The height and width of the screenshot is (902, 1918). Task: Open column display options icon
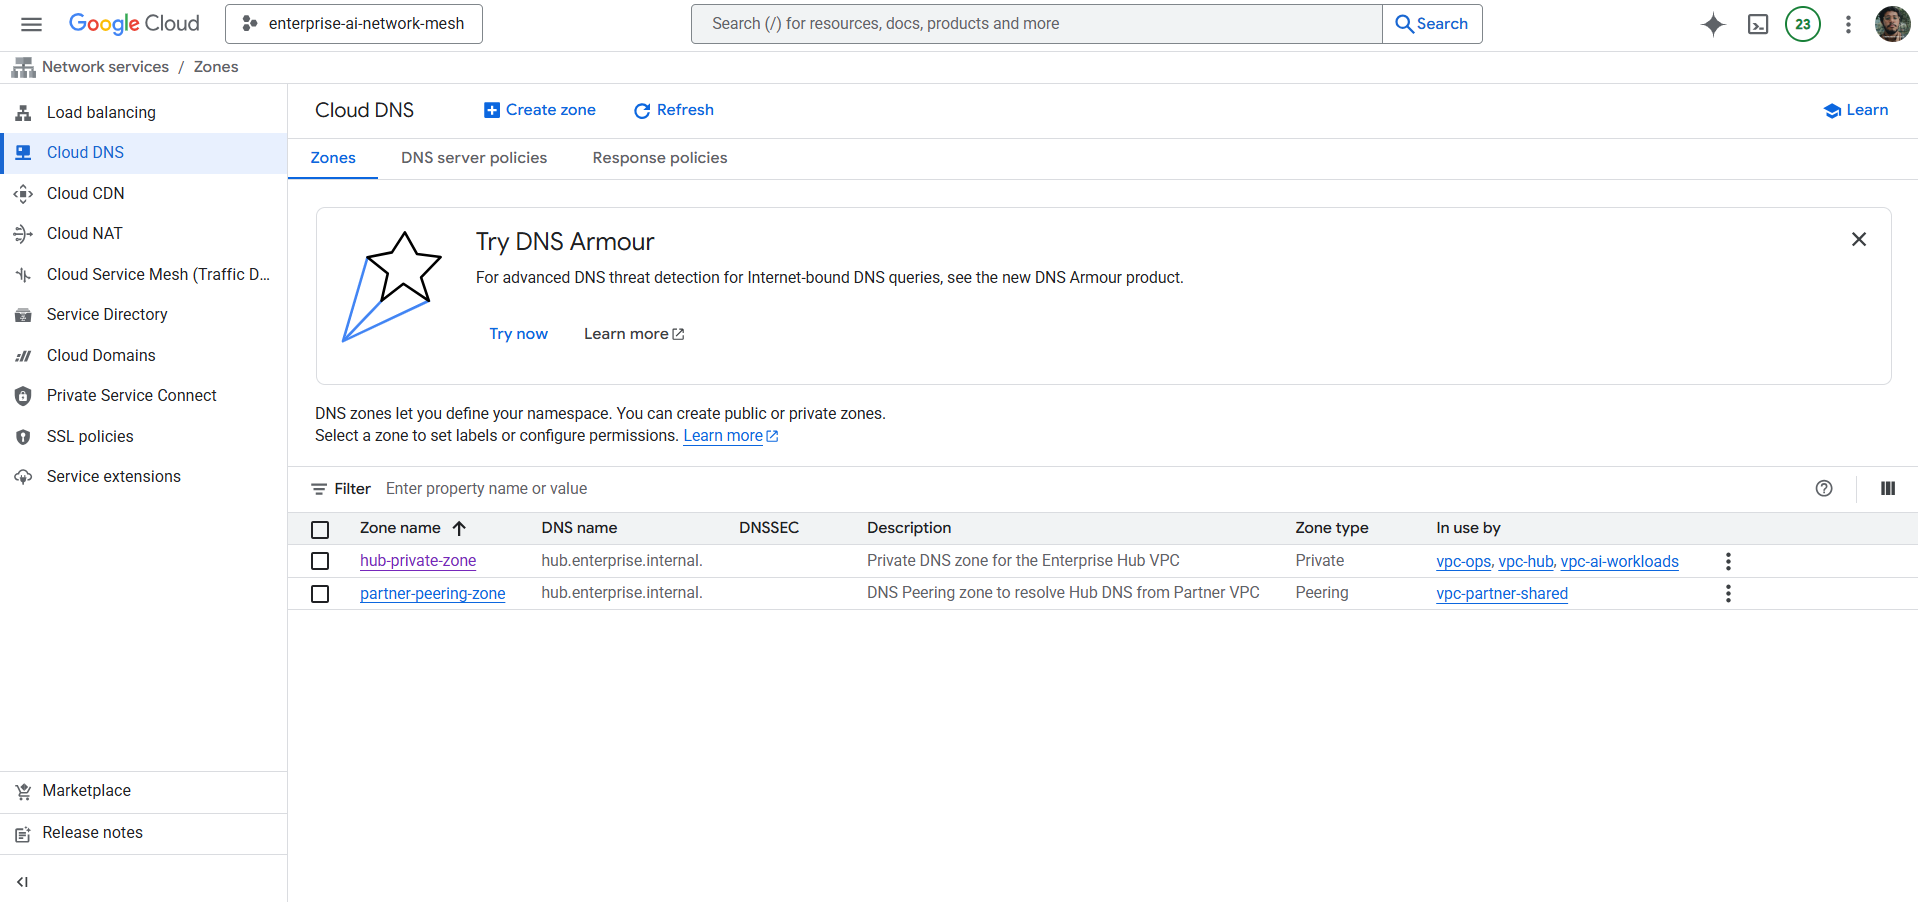click(x=1888, y=488)
